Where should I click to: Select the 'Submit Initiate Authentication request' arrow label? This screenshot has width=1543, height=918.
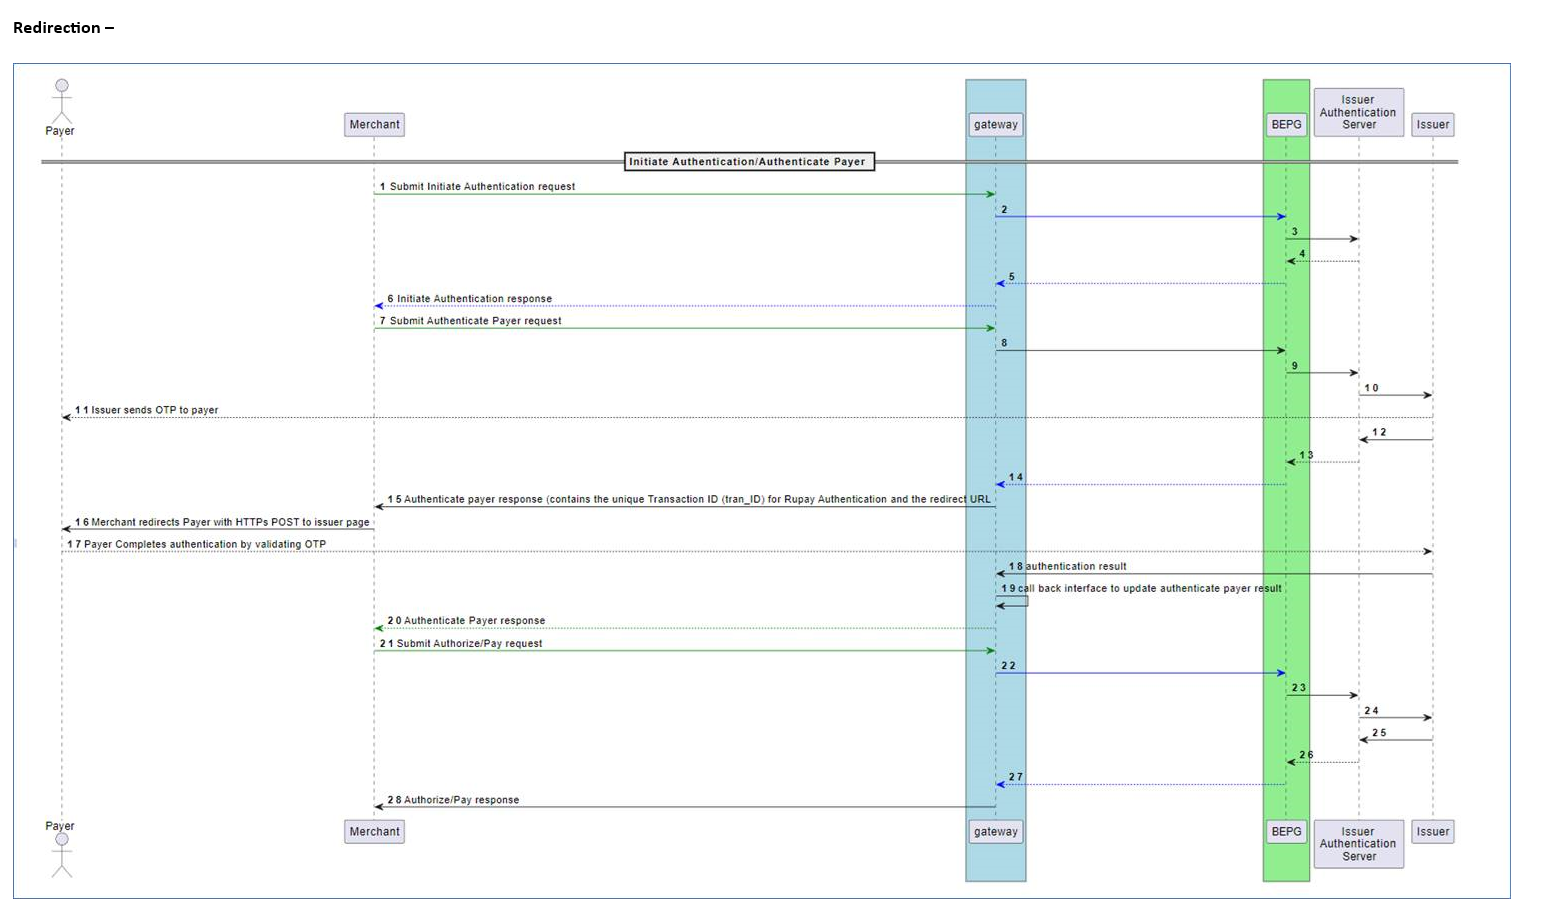pyautogui.click(x=477, y=186)
